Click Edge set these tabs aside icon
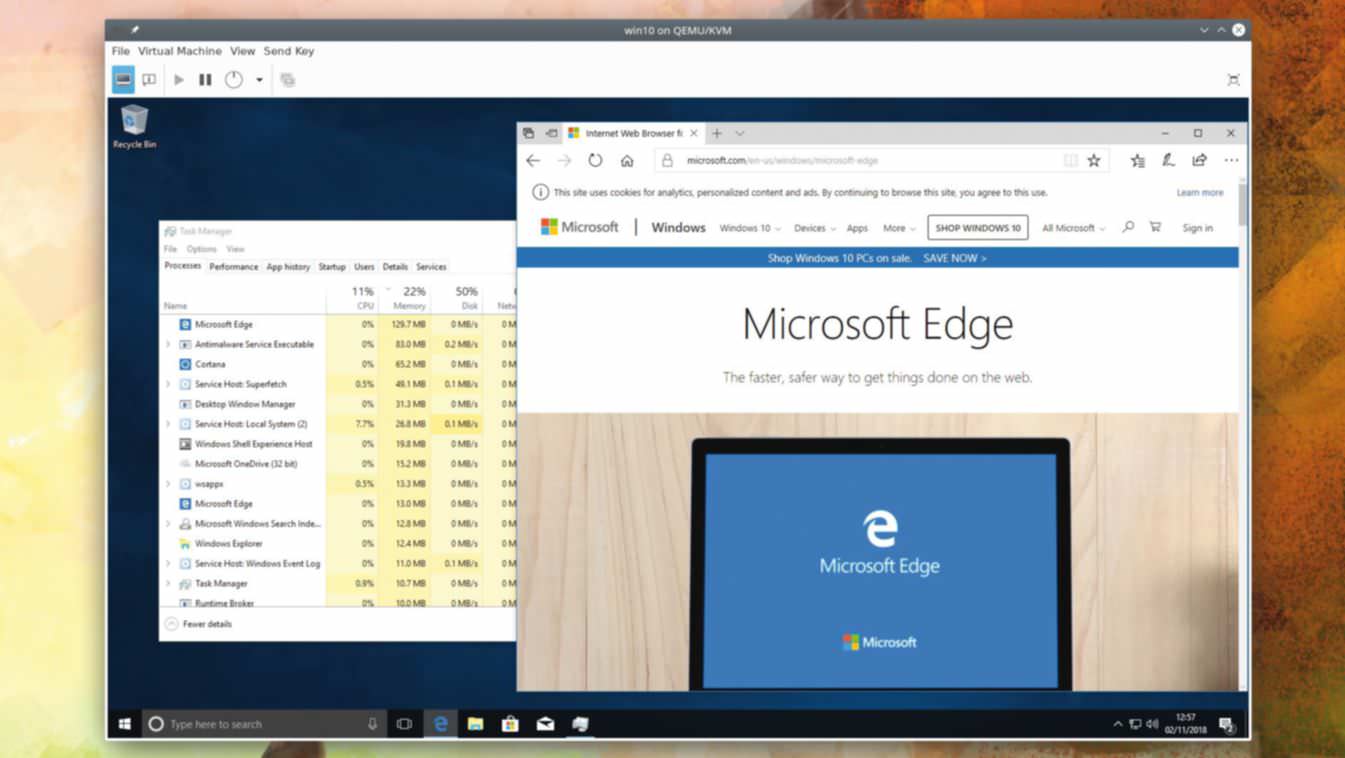 pos(551,133)
